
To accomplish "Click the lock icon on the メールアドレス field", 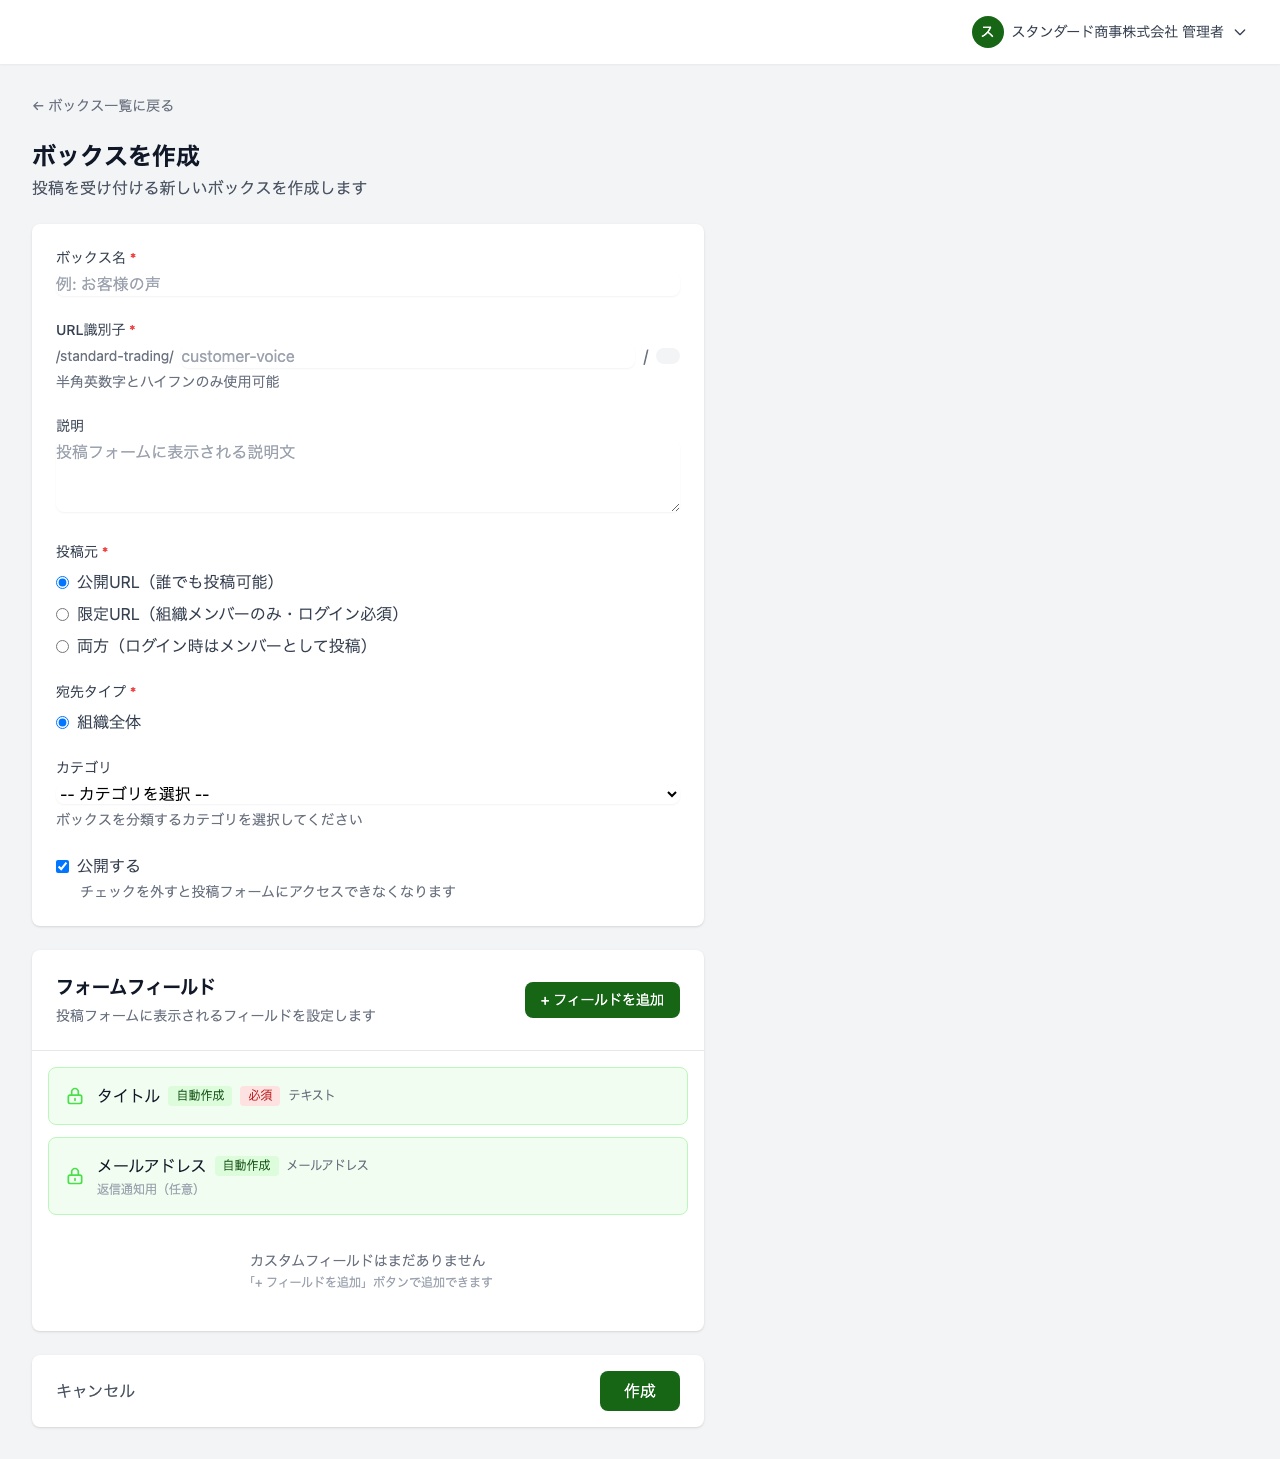I will [x=75, y=1176].
